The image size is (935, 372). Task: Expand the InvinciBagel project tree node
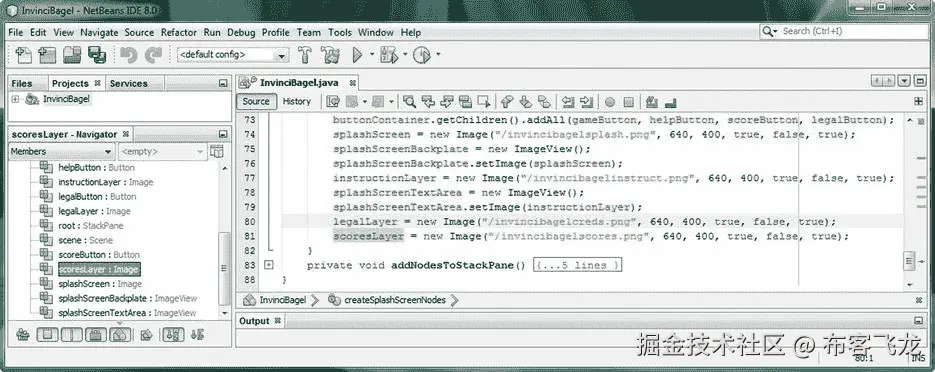(15, 99)
